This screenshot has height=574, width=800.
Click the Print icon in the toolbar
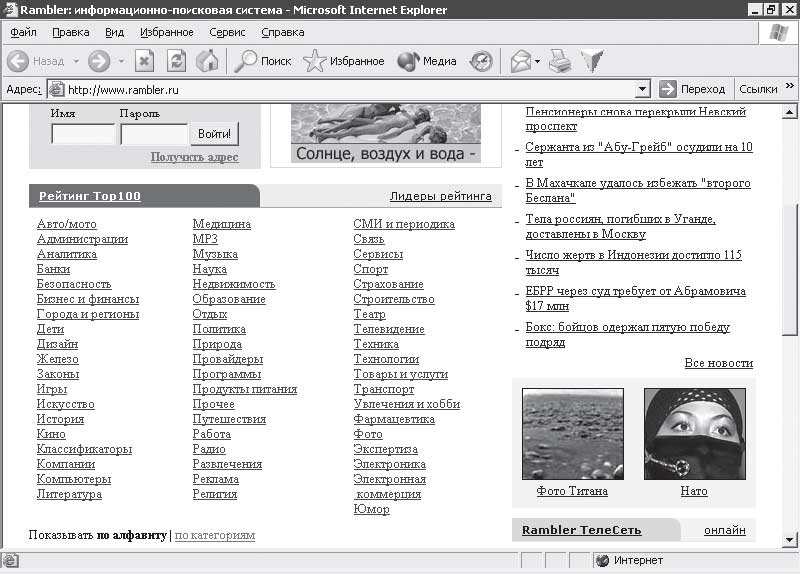pos(560,61)
